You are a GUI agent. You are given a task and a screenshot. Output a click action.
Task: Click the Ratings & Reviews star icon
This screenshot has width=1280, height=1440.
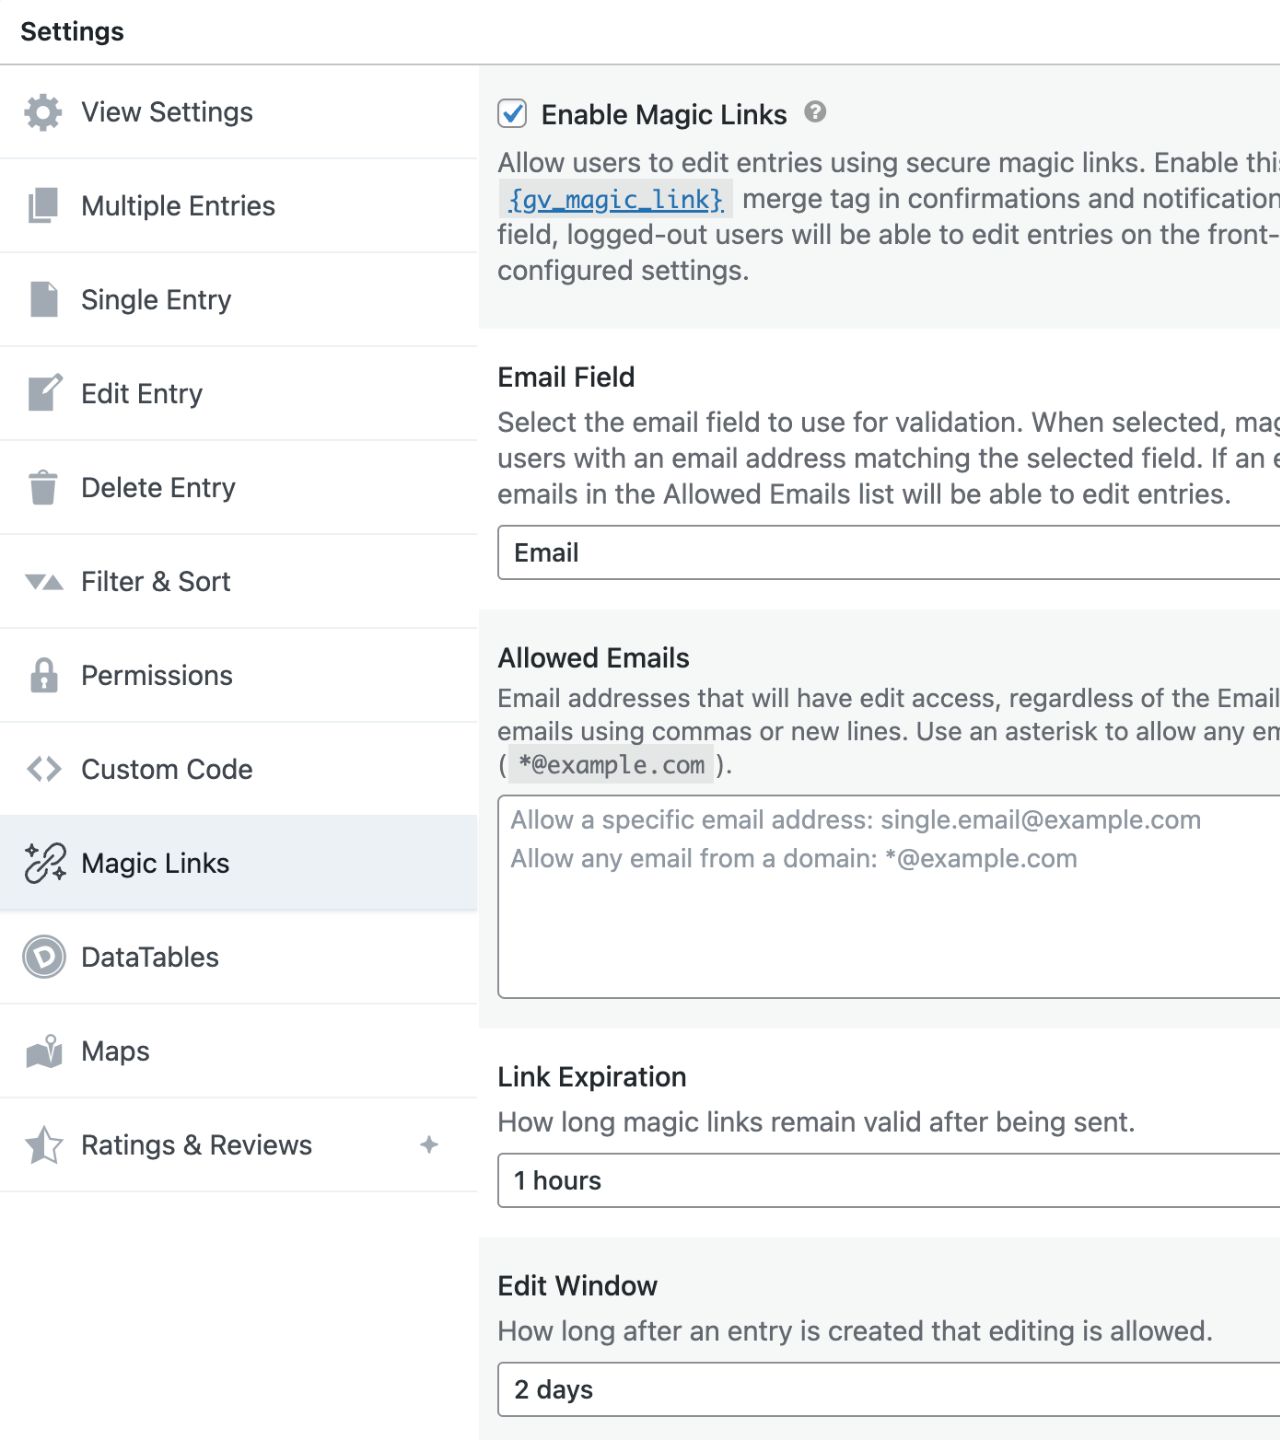click(44, 1145)
